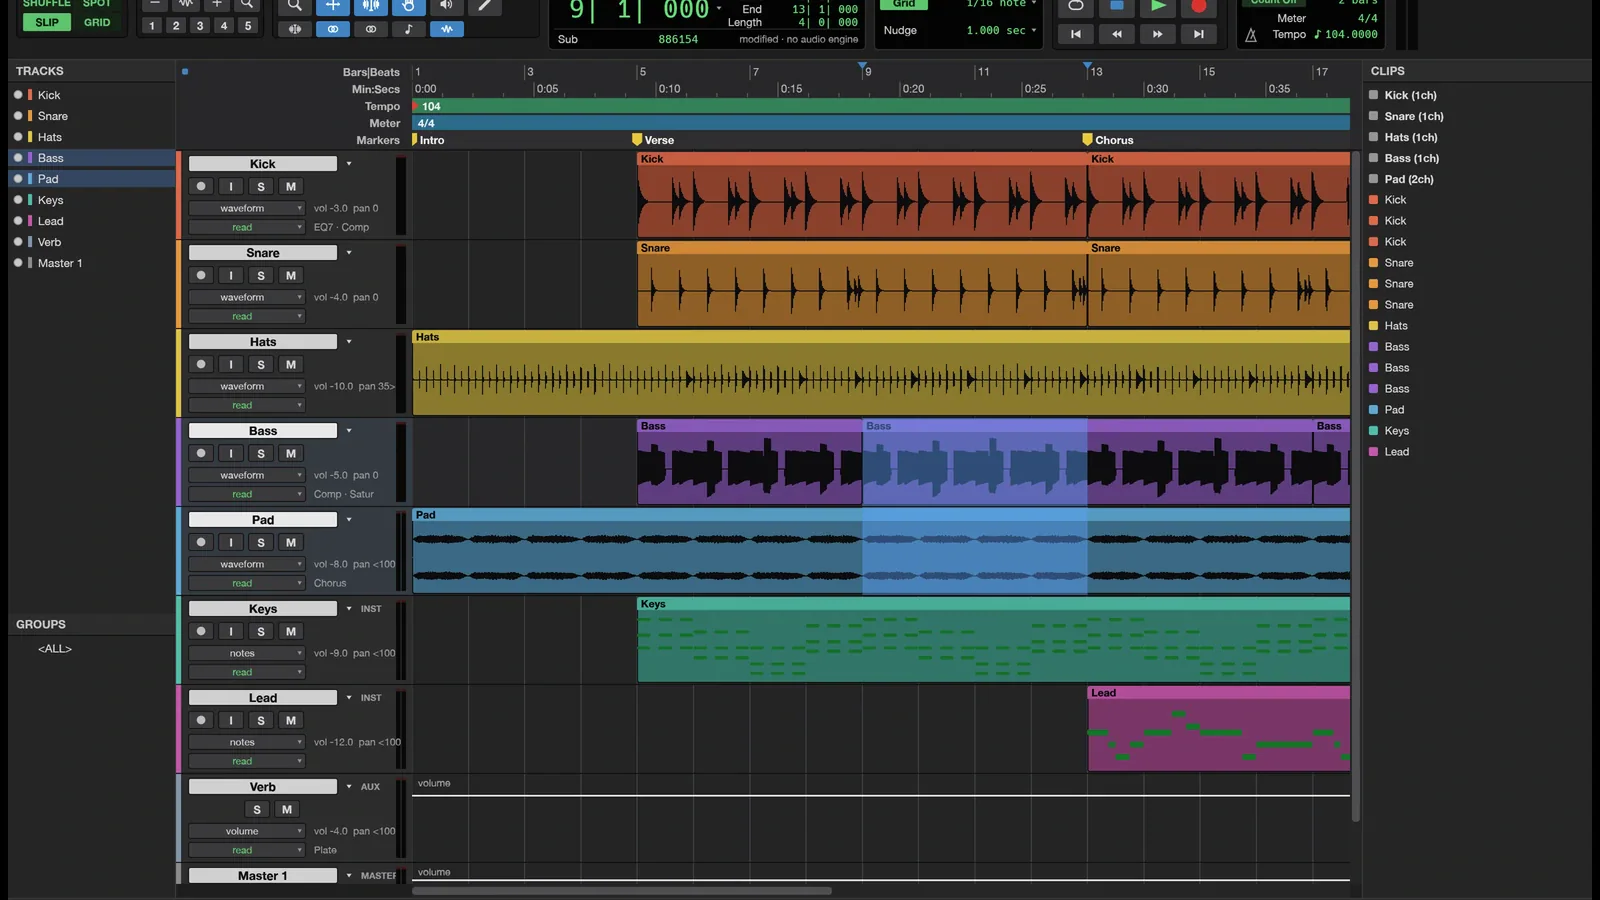Open Snare automation mode 'read' dropdown

(x=247, y=316)
